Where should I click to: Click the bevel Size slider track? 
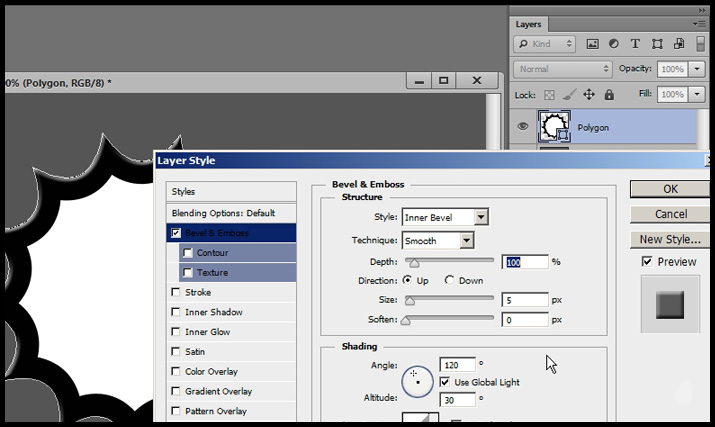pos(449,300)
